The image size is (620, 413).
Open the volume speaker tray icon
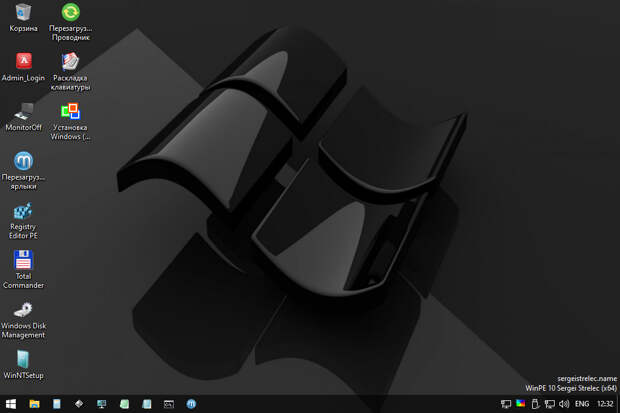pos(563,403)
